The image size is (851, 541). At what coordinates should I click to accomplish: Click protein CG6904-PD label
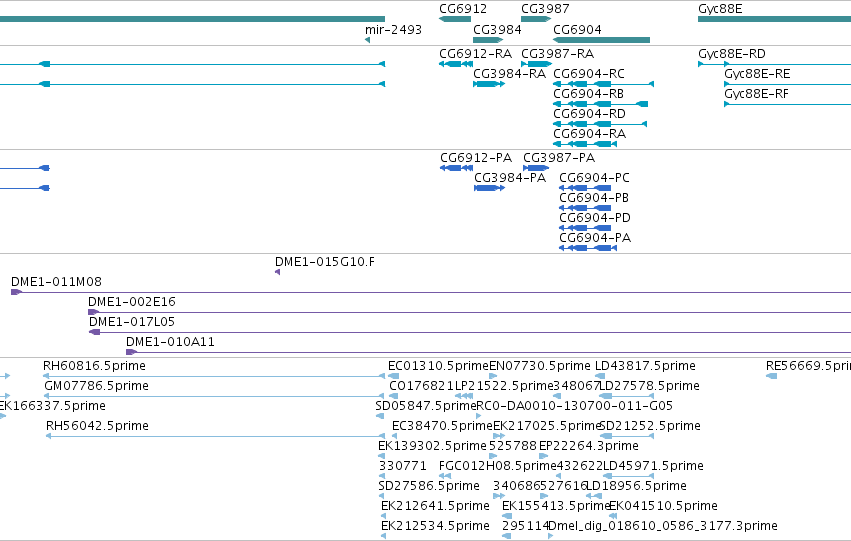pos(595,218)
